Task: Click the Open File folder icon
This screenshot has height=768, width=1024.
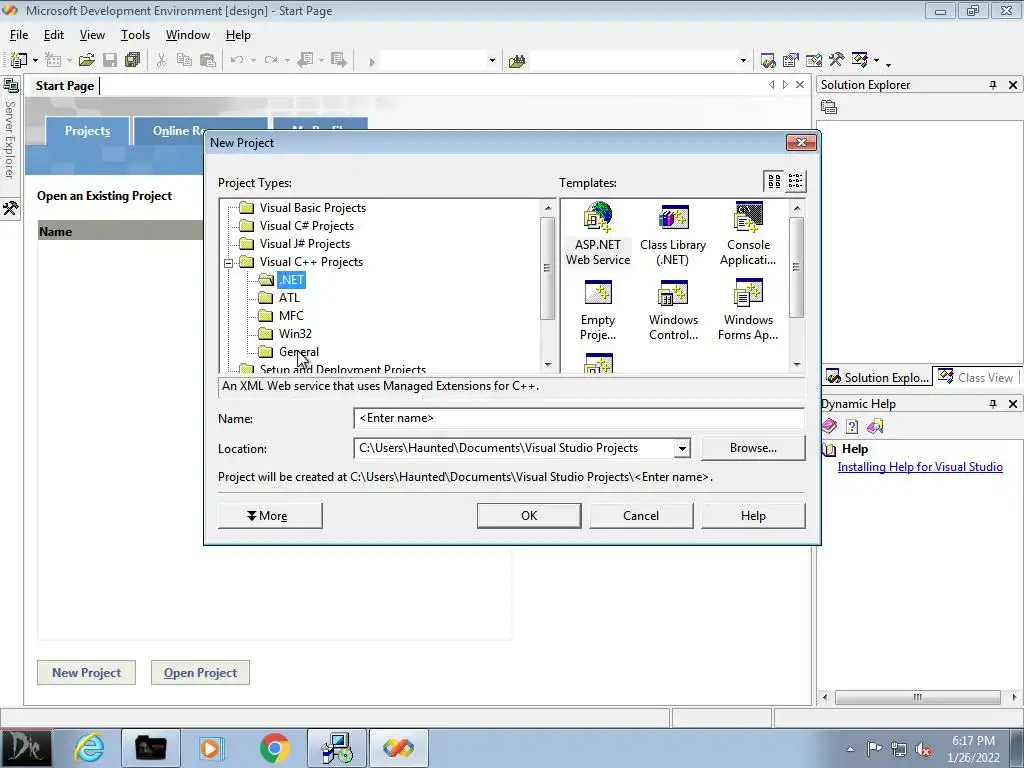Action: click(86, 61)
